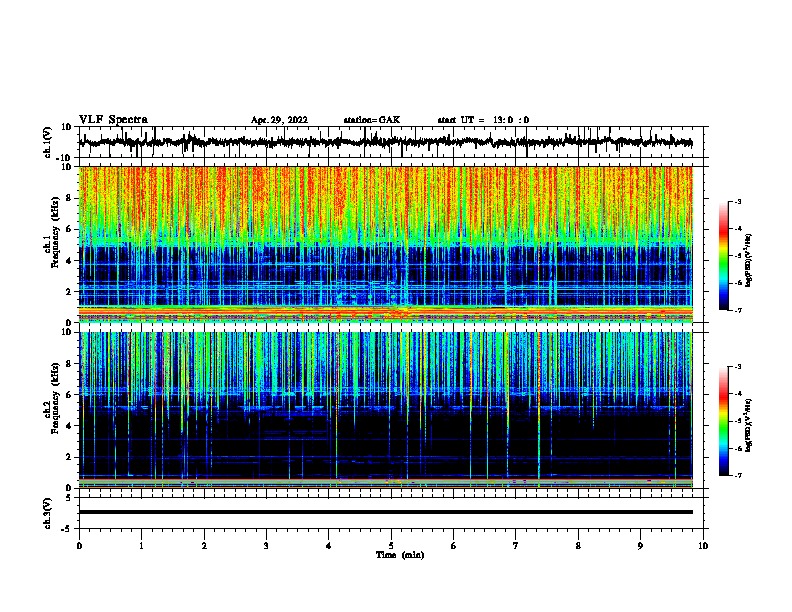
Task: Click the "start UT = 13: 0 : 0" text
Action: pos(483,120)
